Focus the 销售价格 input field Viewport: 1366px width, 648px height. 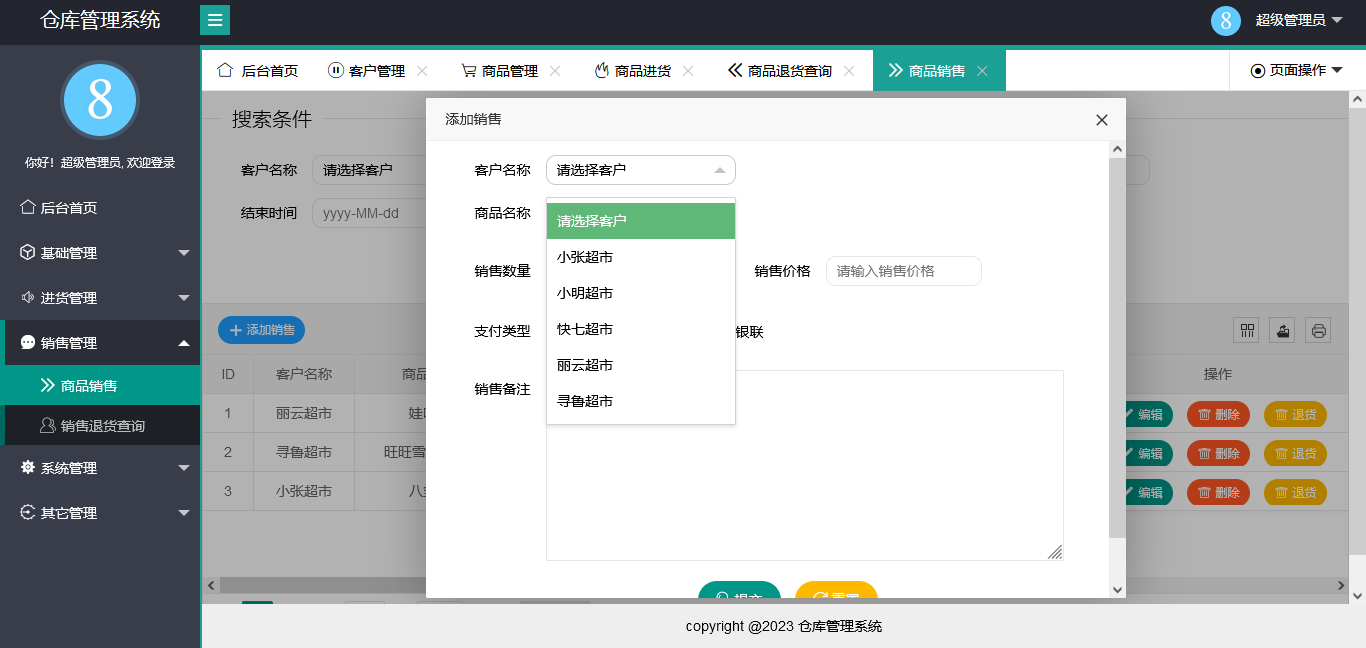(x=903, y=271)
